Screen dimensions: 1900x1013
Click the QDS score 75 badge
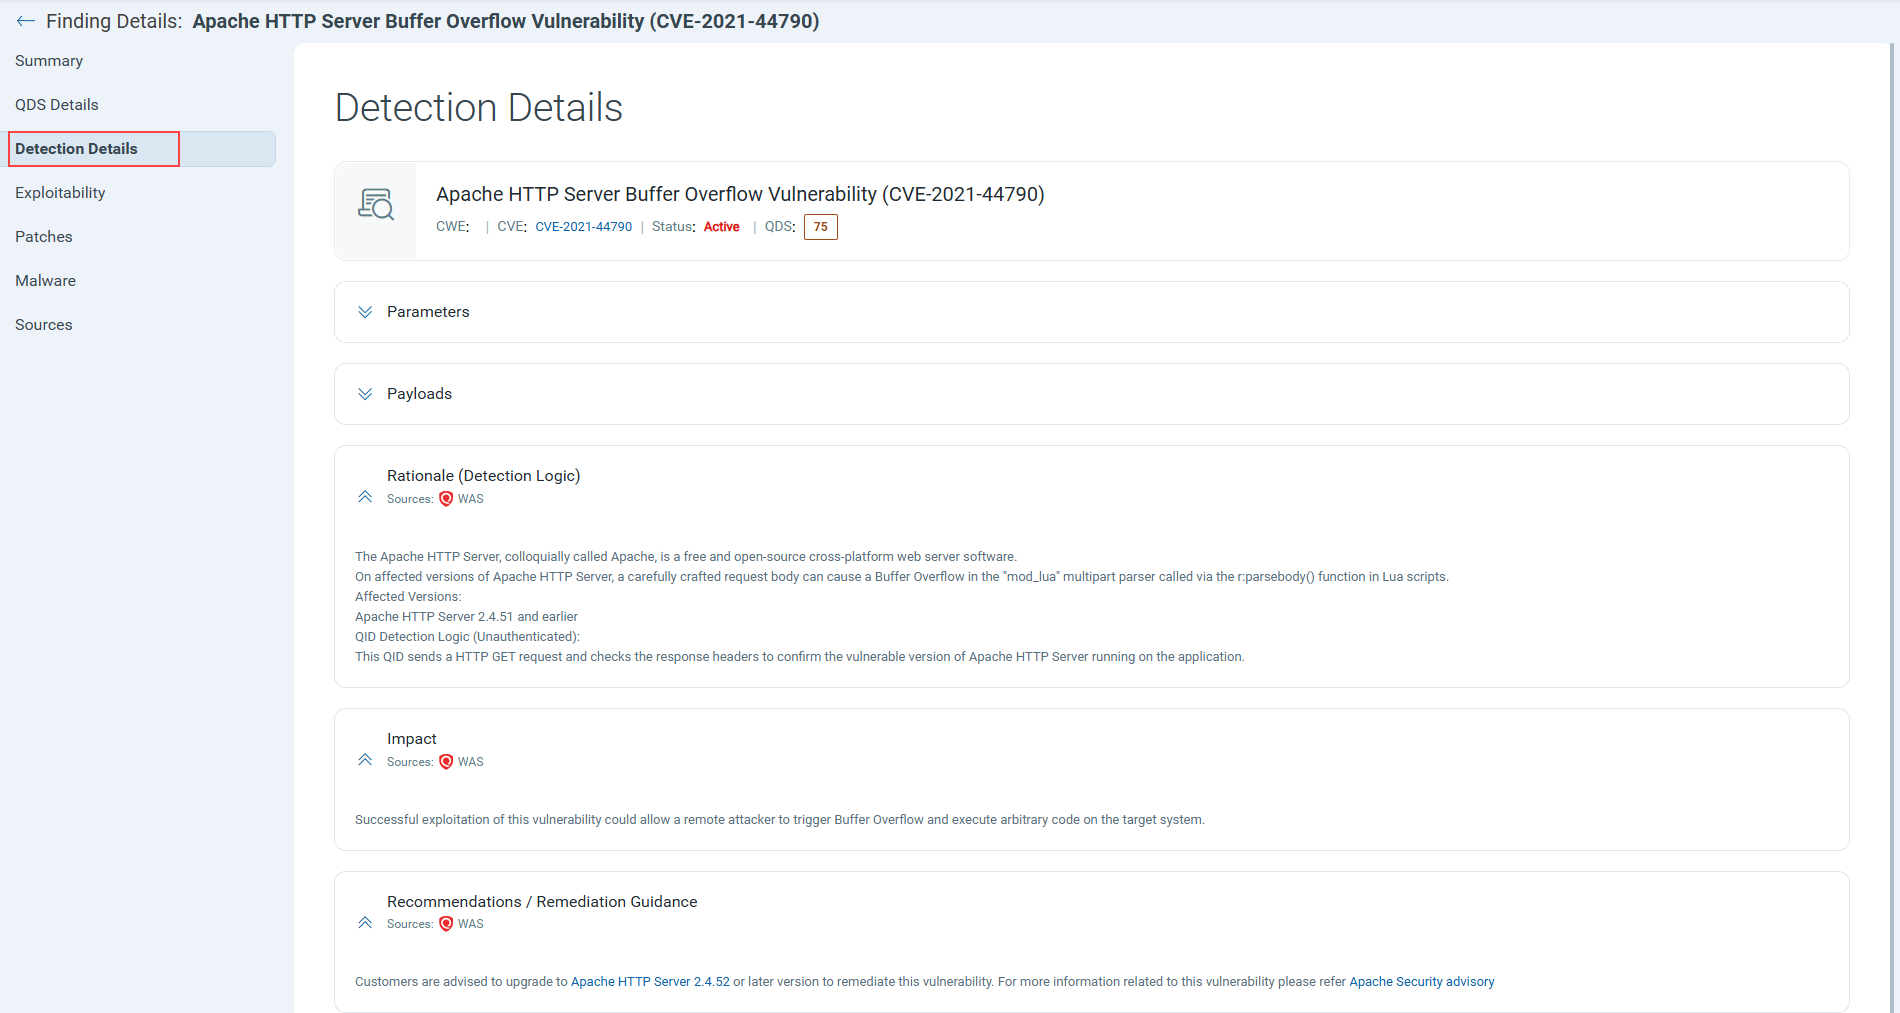coord(820,227)
